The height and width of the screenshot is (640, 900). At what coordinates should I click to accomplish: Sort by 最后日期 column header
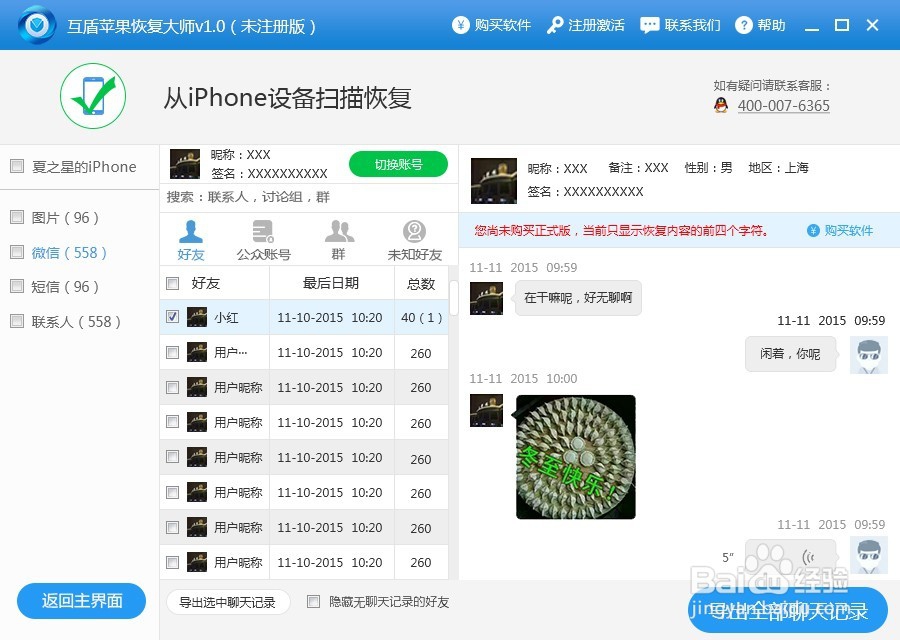click(331, 283)
